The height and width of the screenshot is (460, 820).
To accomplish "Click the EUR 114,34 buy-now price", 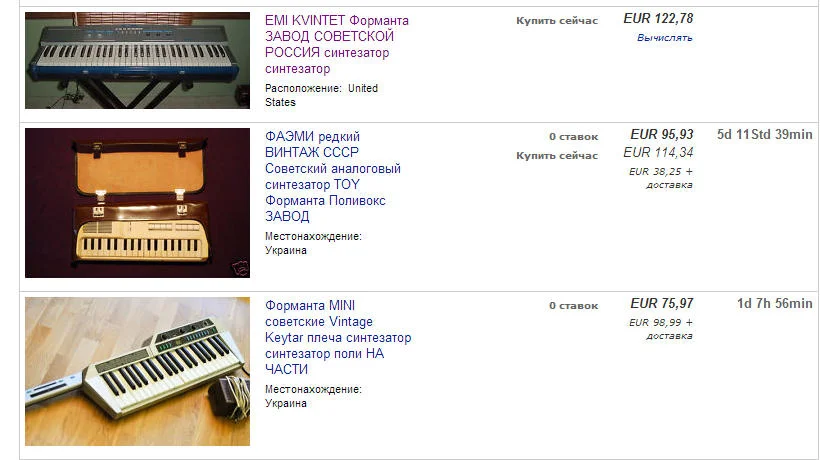I will pyautogui.click(x=657, y=153).
